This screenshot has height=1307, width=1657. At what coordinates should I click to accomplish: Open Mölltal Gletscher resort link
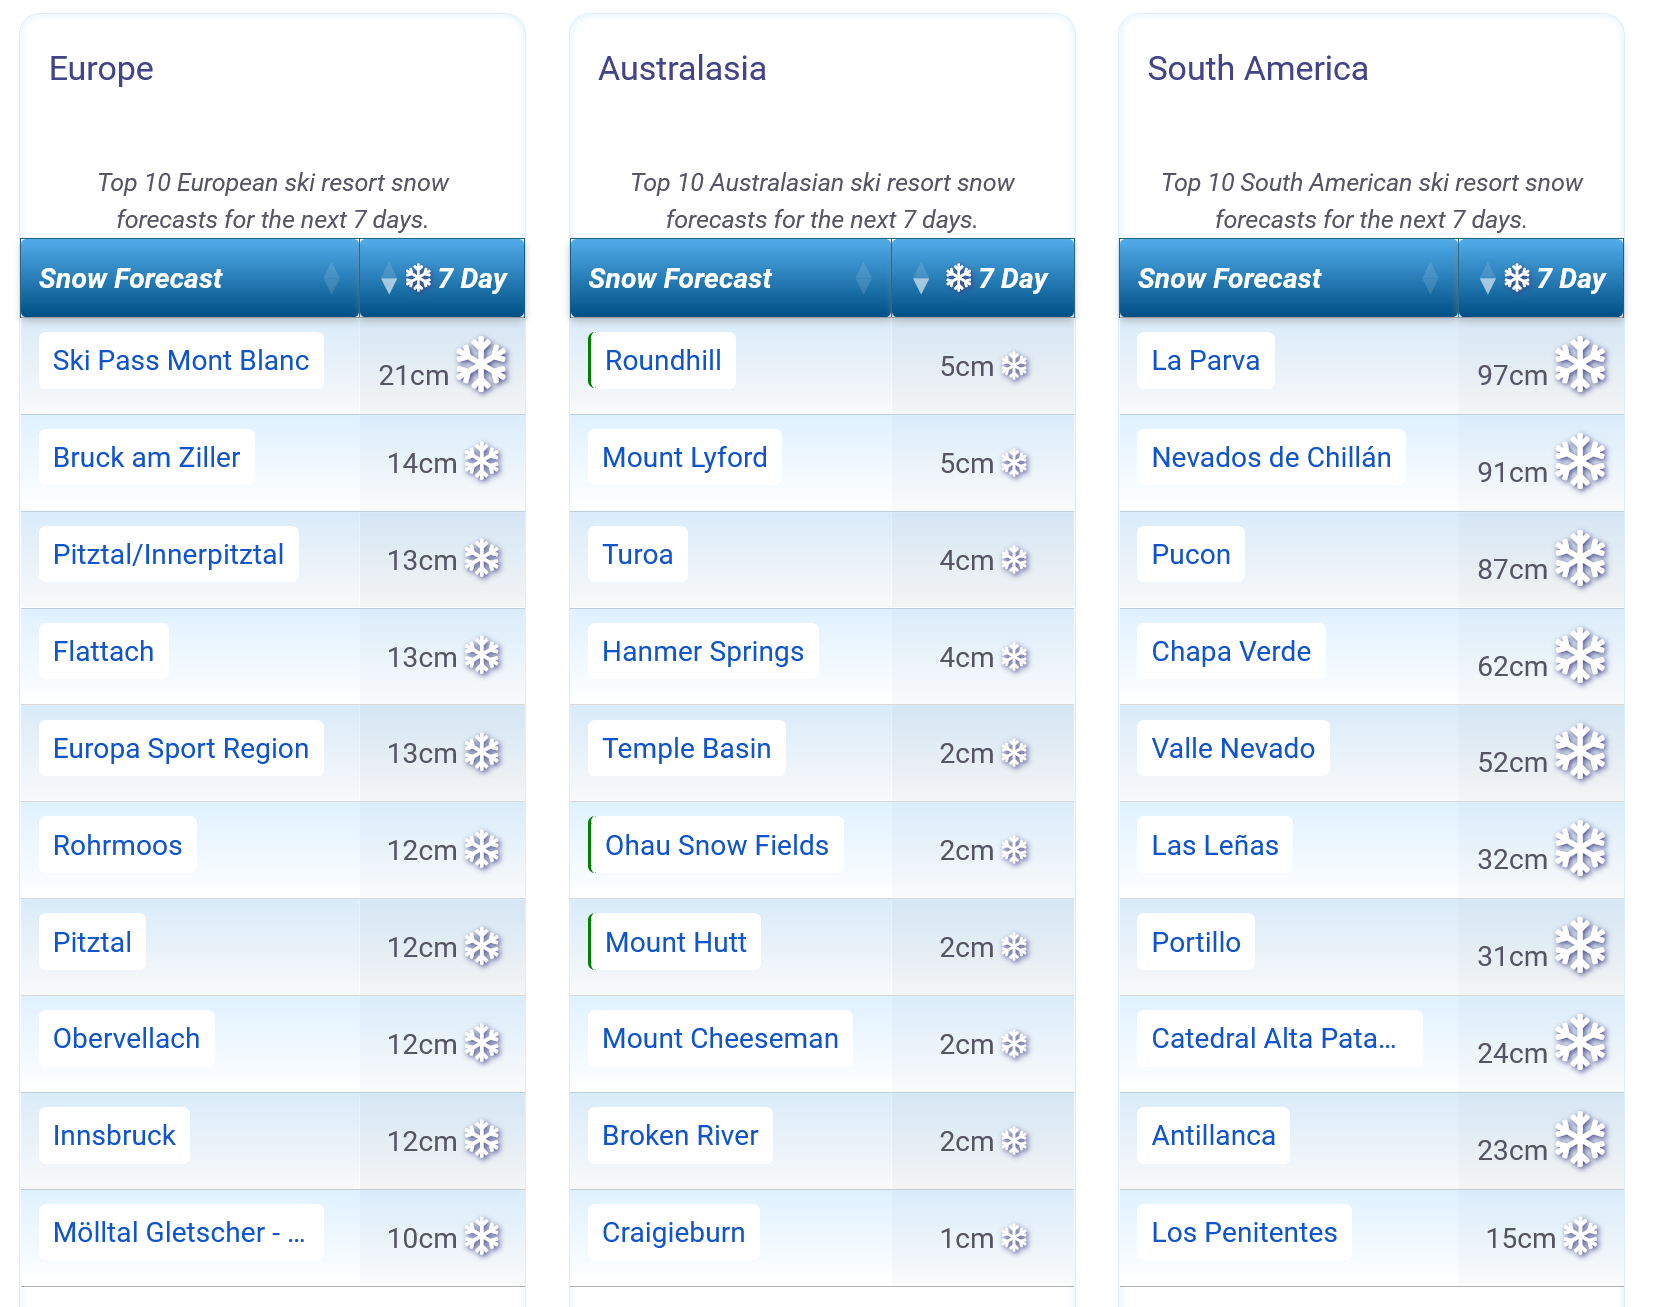(181, 1232)
